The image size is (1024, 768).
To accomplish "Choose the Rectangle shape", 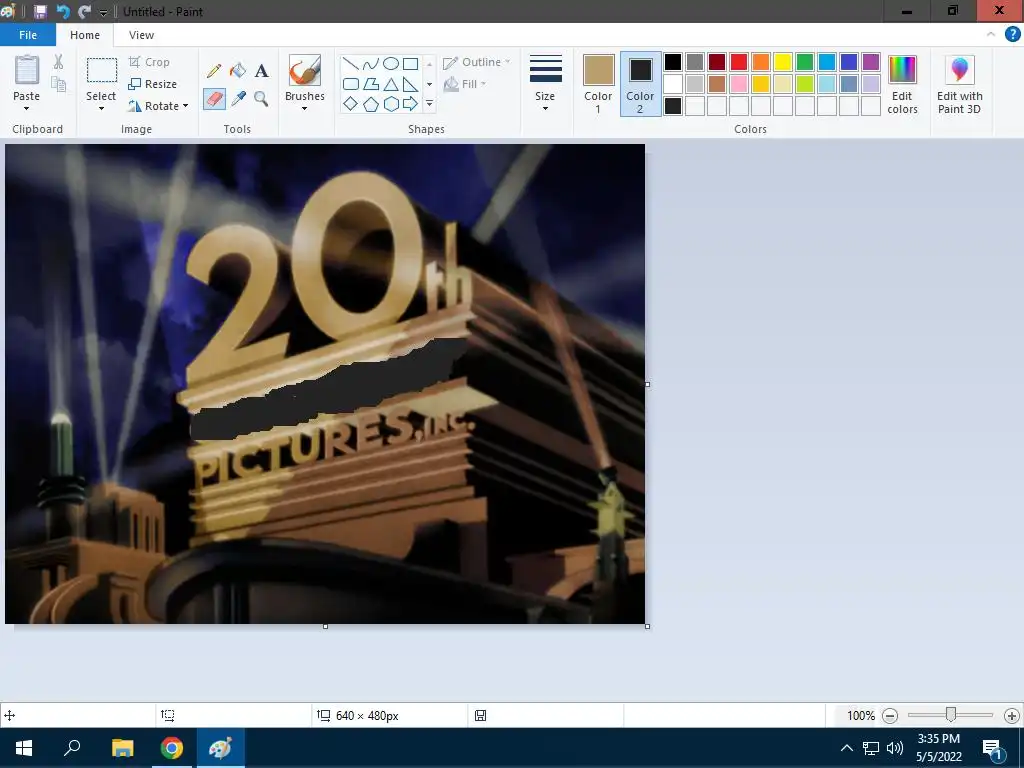I will pyautogui.click(x=410, y=64).
